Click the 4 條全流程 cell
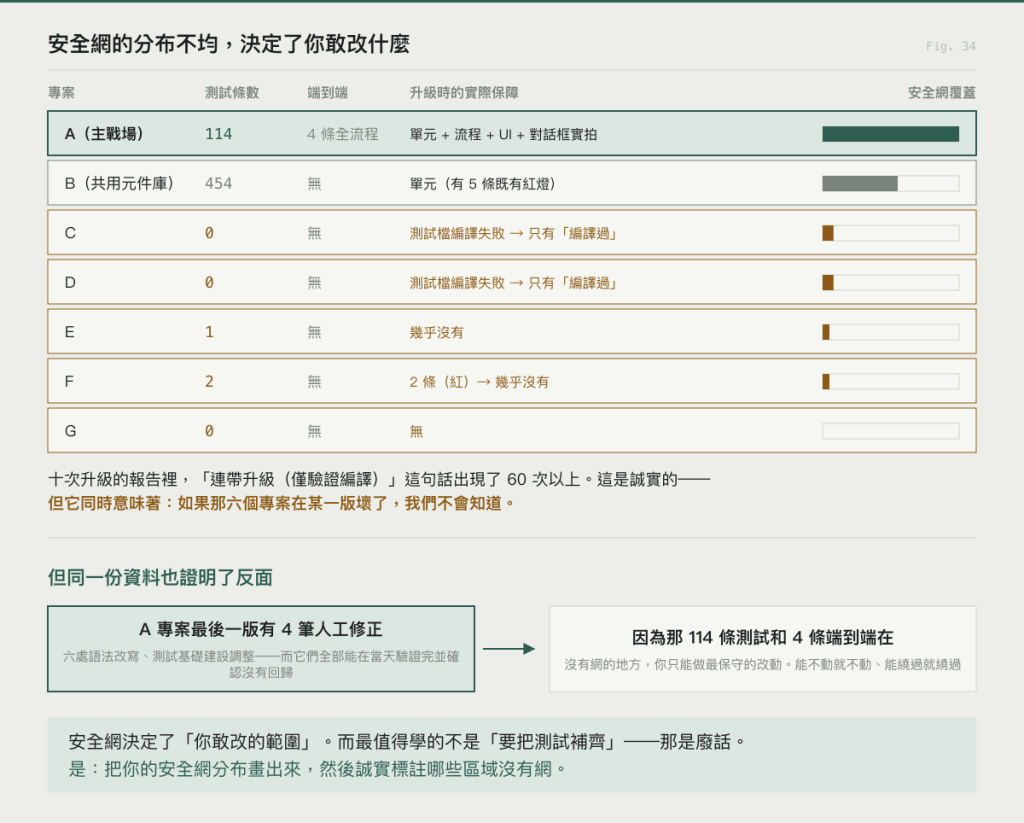1024x823 pixels. pyautogui.click(x=342, y=134)
